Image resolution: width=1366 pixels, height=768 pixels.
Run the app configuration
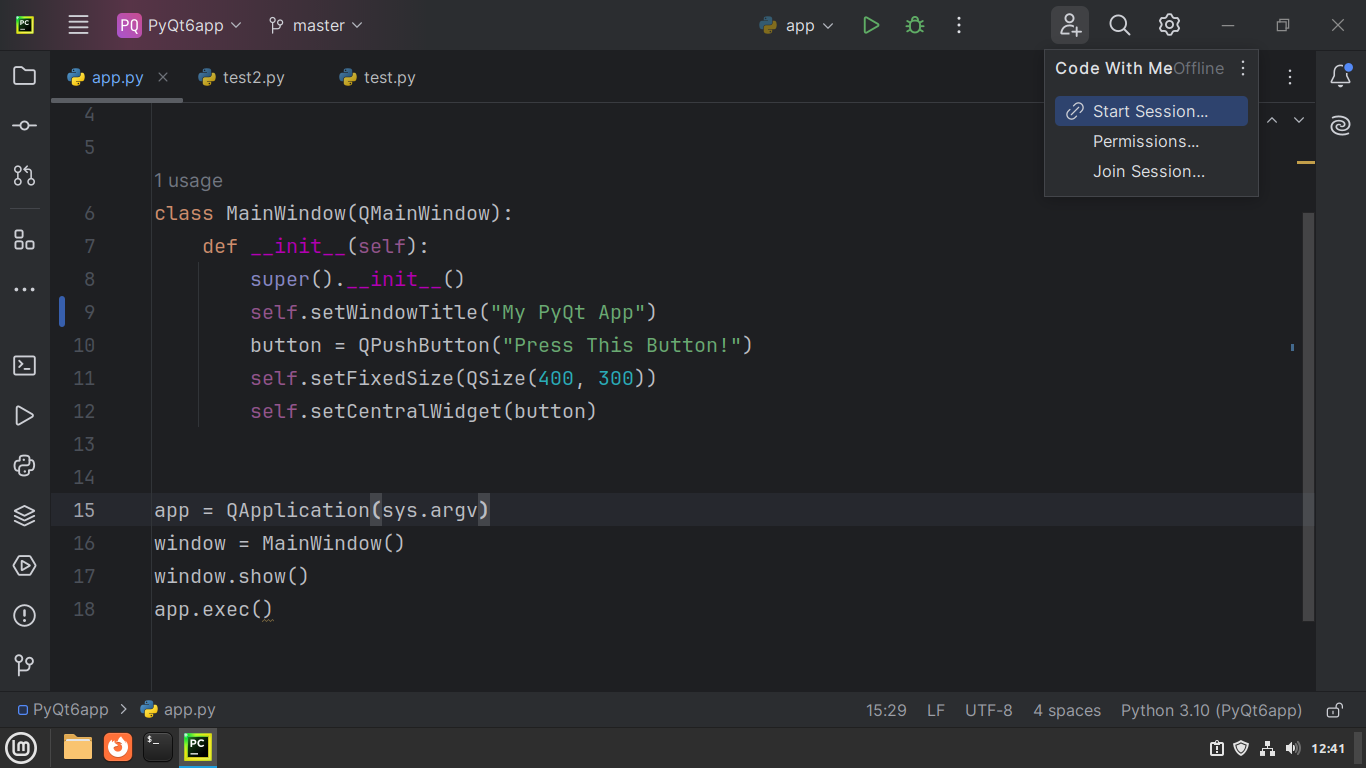(871, 25)
